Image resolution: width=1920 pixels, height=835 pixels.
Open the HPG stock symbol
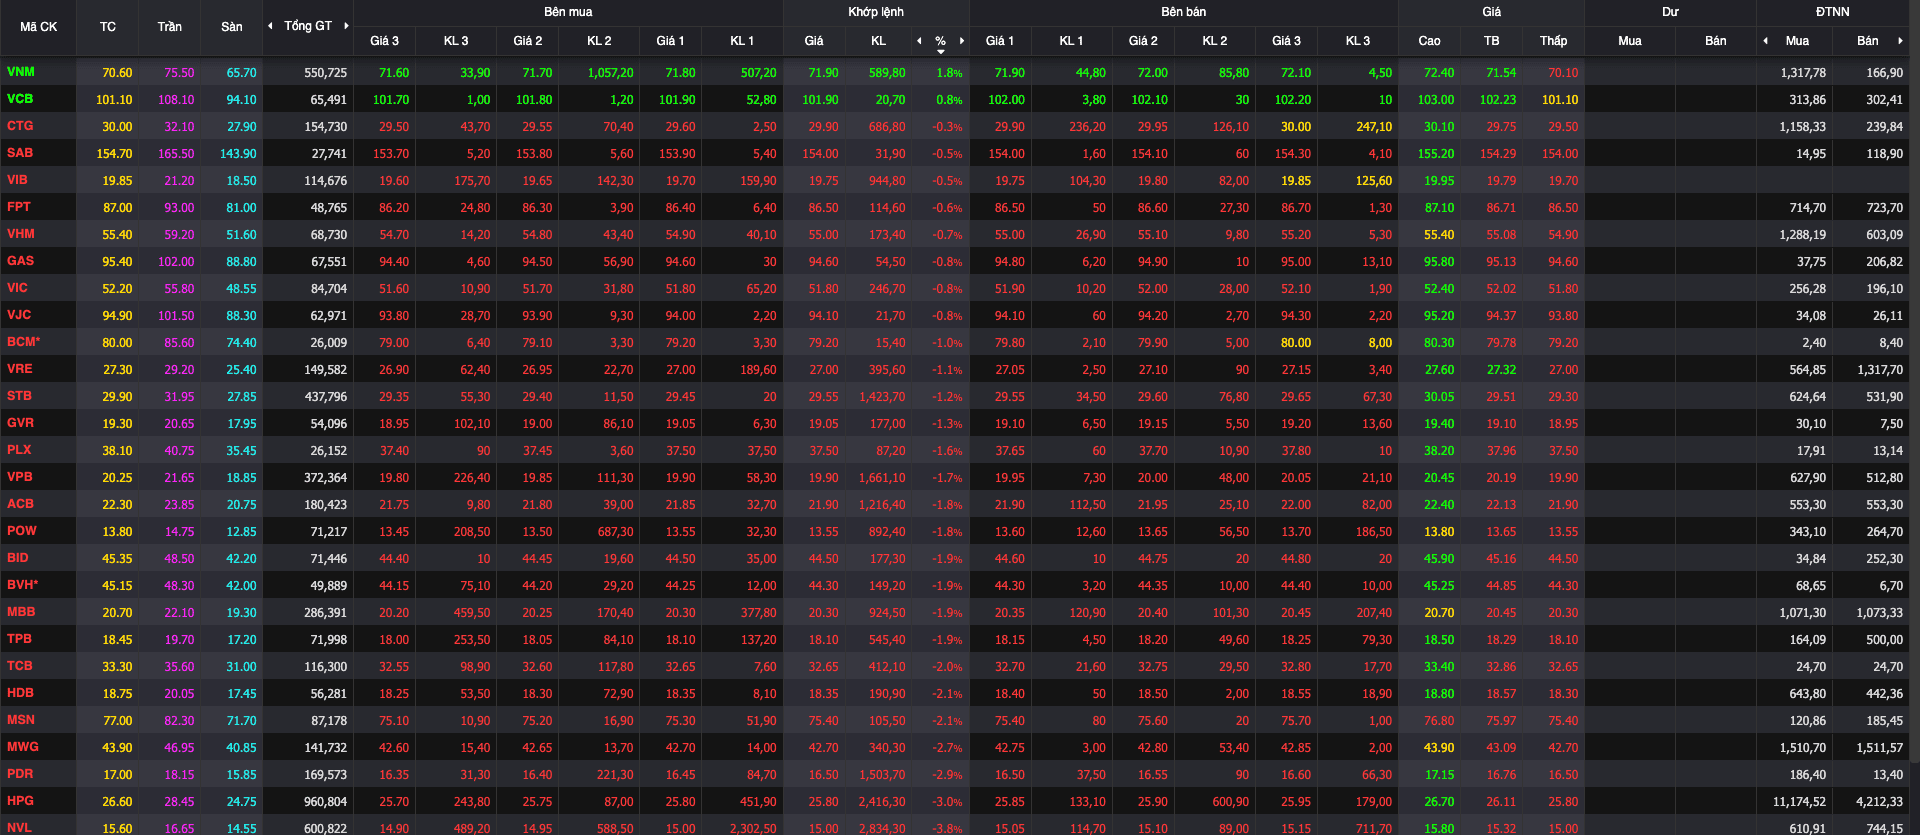tap(20, 801)
